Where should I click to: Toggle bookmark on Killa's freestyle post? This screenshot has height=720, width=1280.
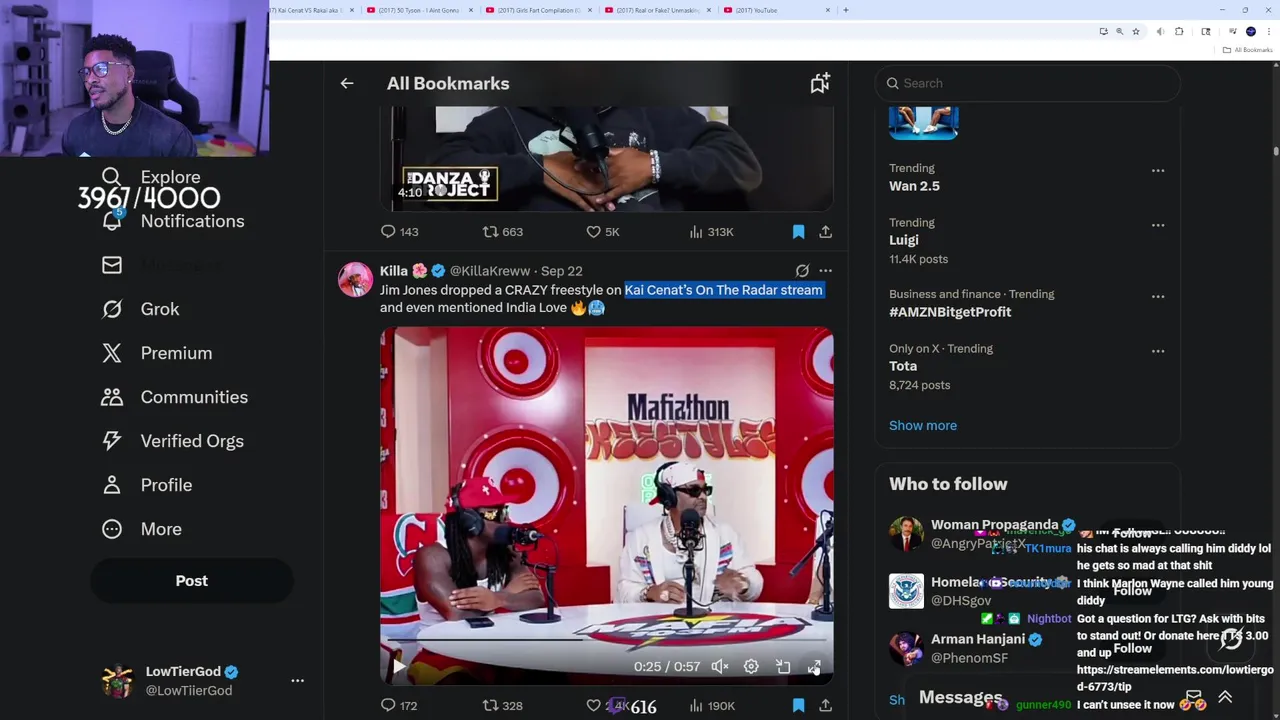click(798, 706)
